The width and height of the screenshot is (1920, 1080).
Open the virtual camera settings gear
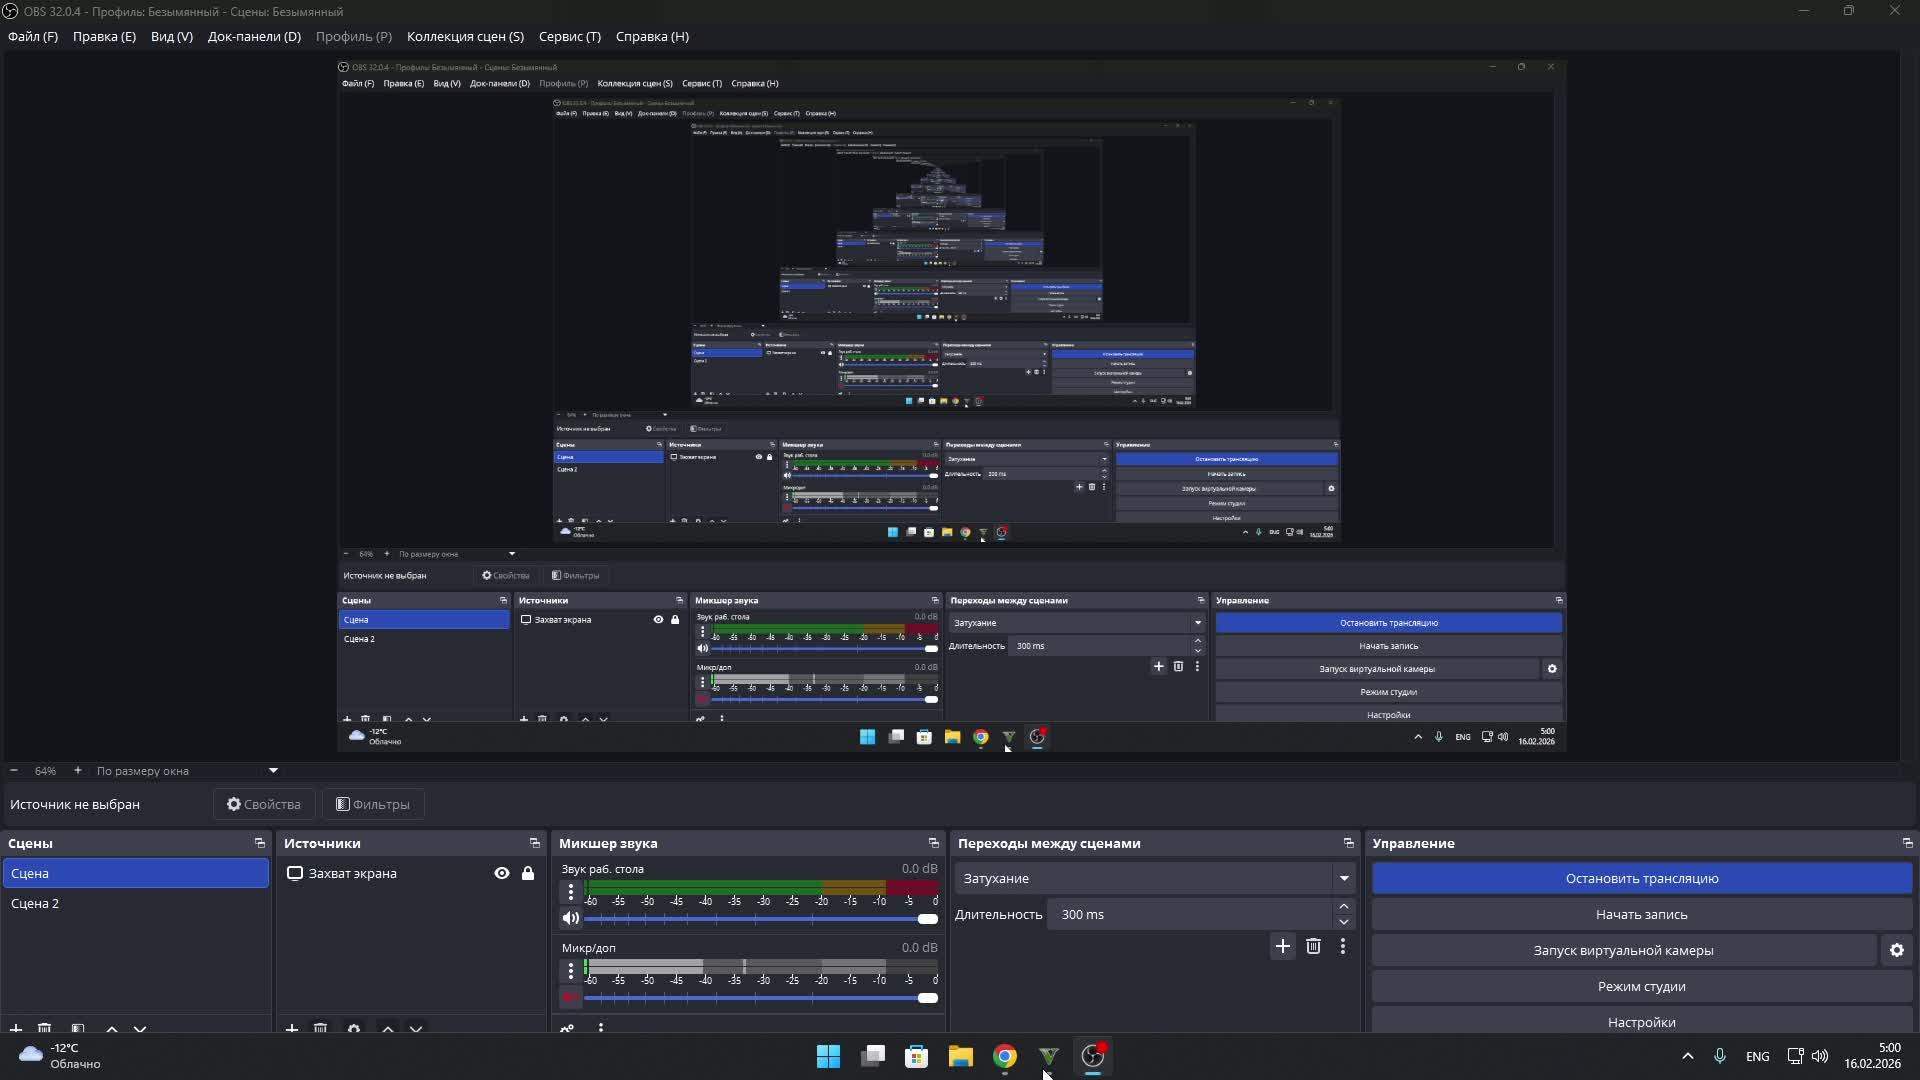pyautogui.click(x=1896, y=950)
